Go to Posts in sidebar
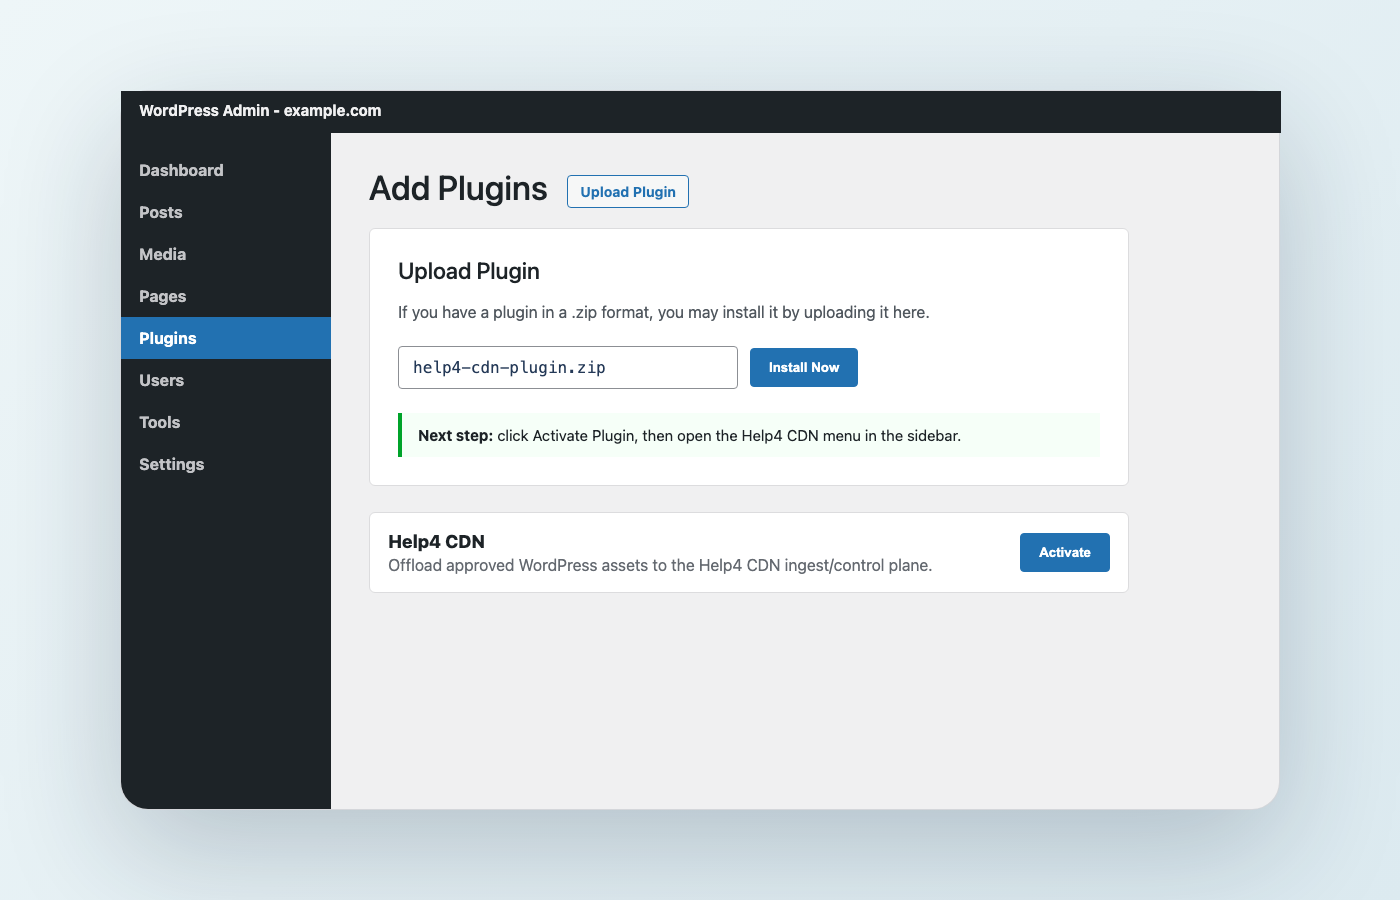Screen dimensions: 1400x900 (226, 212)
